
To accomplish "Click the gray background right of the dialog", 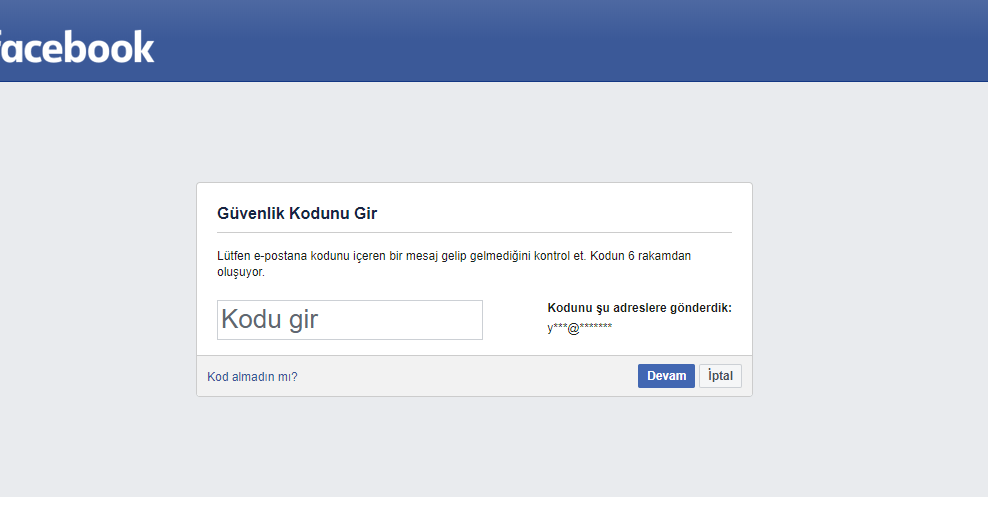I will (x=868, y=290).
